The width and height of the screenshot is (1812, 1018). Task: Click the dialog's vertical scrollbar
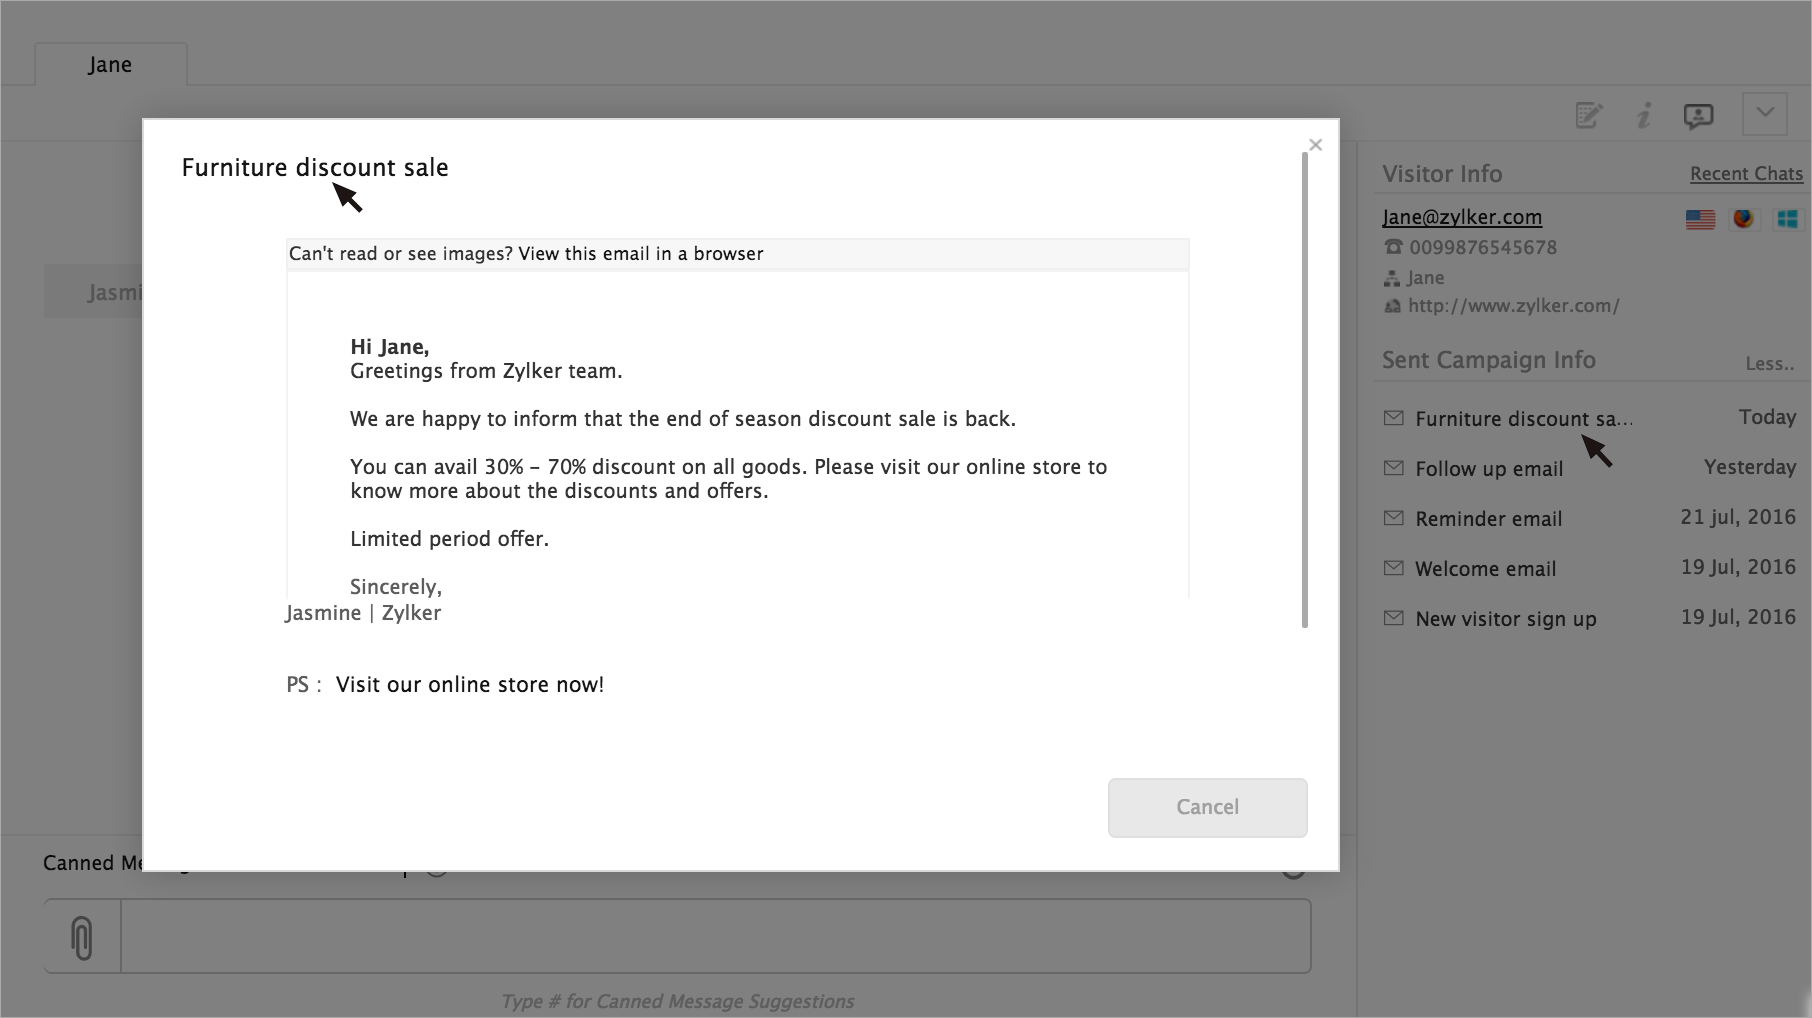click(1304, 390)
